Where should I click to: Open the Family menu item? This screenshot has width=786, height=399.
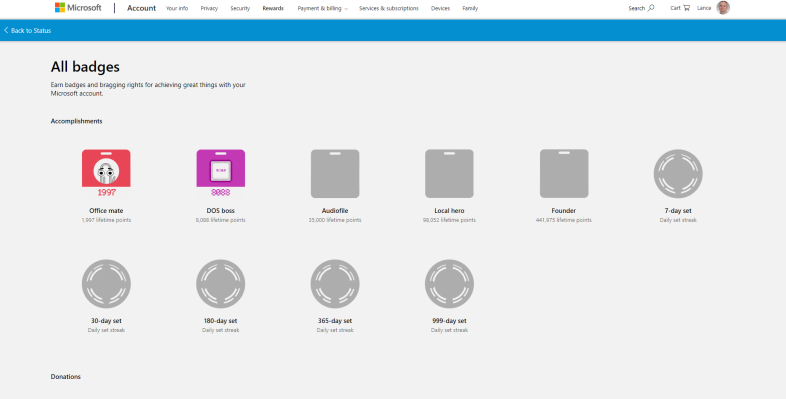coord(470,9)
